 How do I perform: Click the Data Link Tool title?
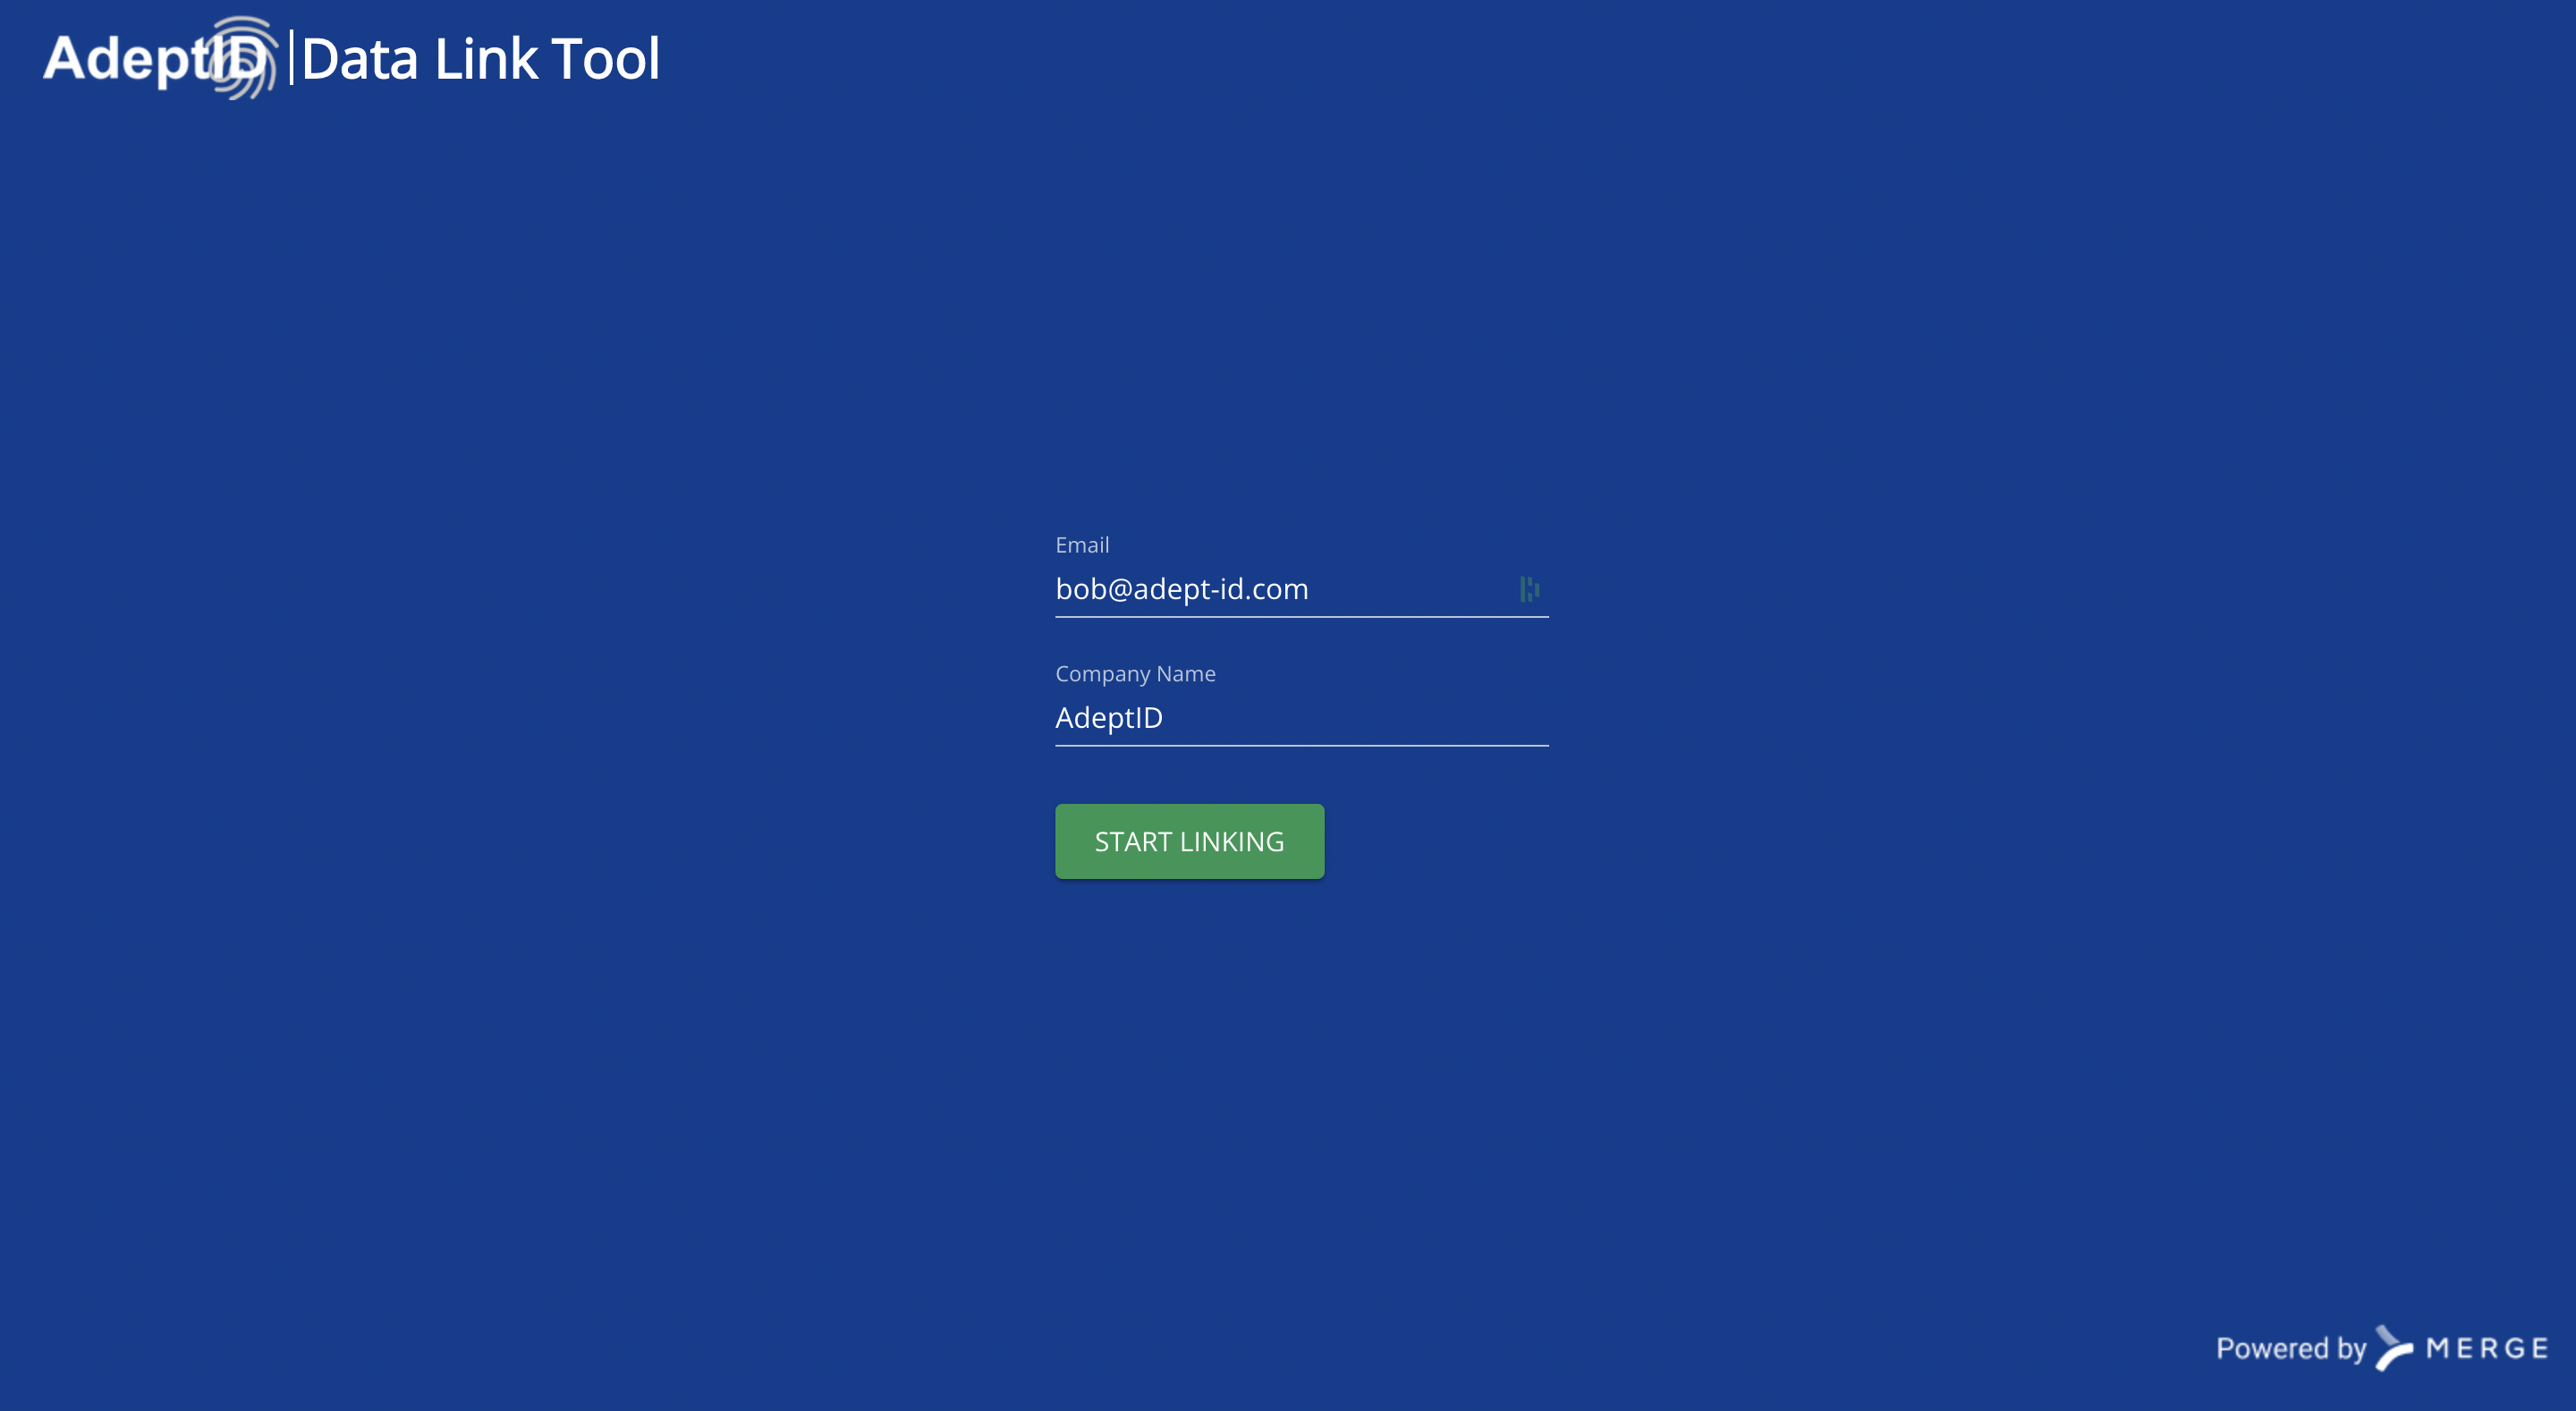pos(480,59)
